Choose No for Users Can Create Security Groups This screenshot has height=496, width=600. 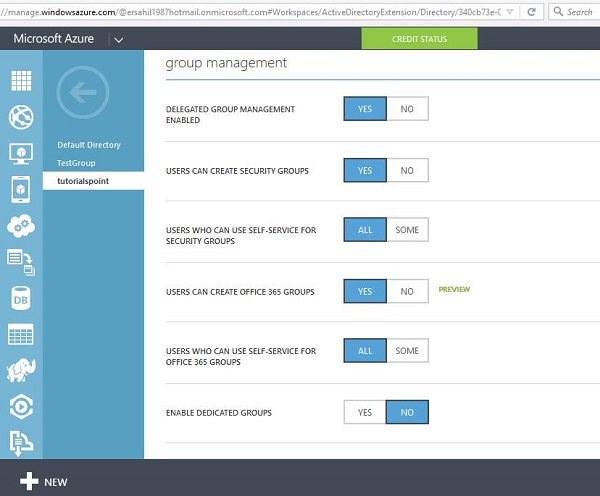pyautogui.click(x=407, y=170)
